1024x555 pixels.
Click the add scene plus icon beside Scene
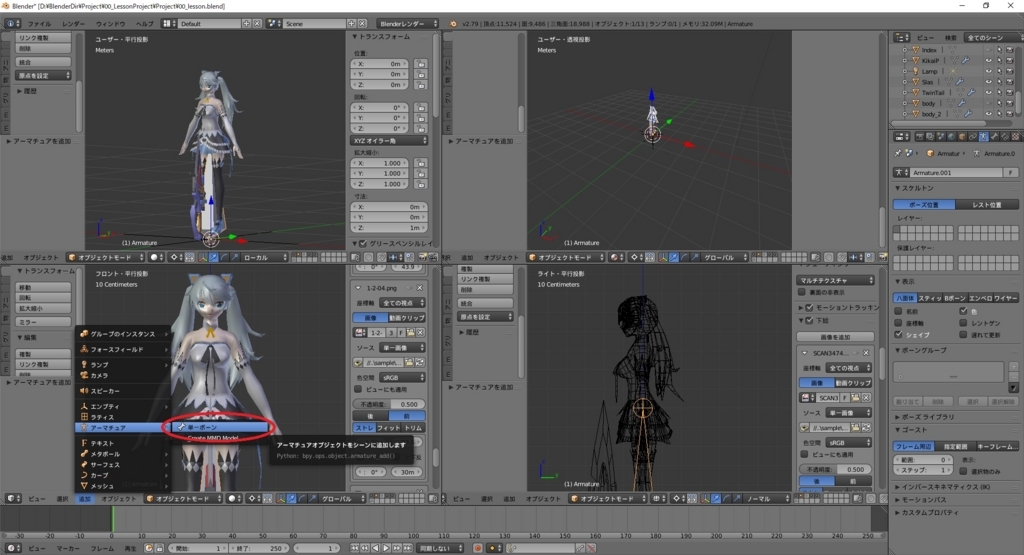351,24
